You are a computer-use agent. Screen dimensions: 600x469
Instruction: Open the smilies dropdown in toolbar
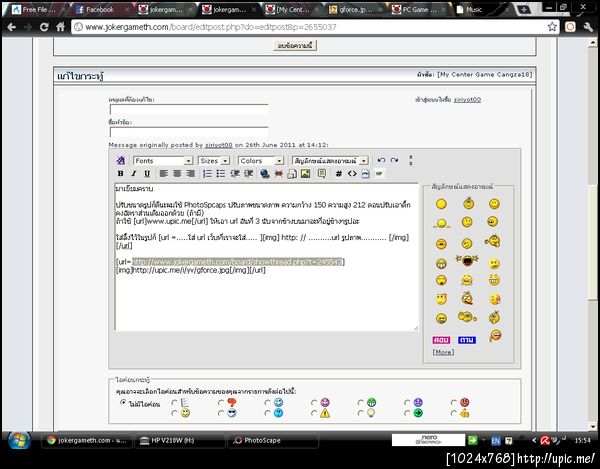330,161
